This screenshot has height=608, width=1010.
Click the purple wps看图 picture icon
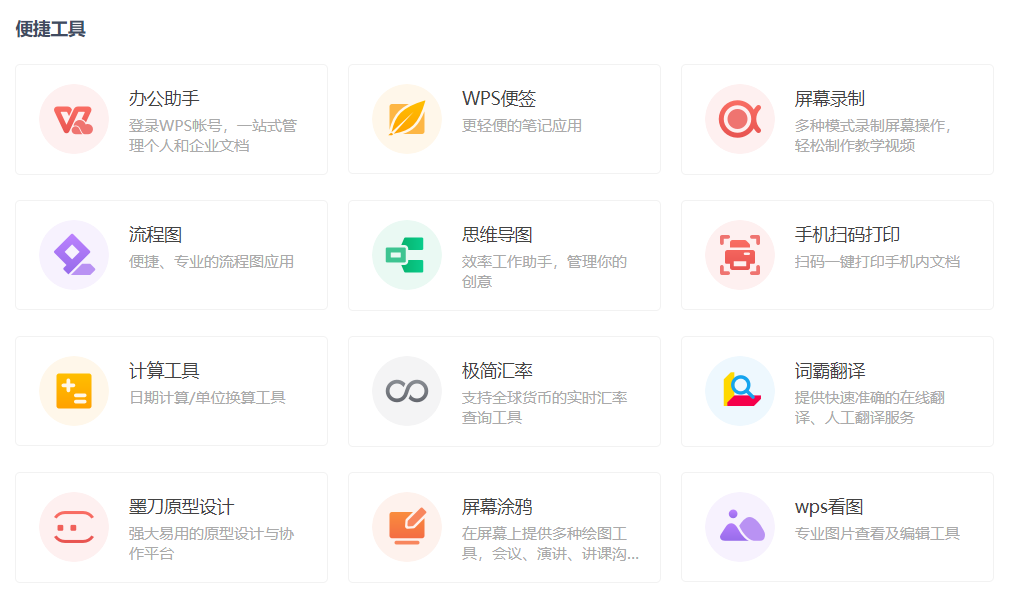(x=740, y=527)
